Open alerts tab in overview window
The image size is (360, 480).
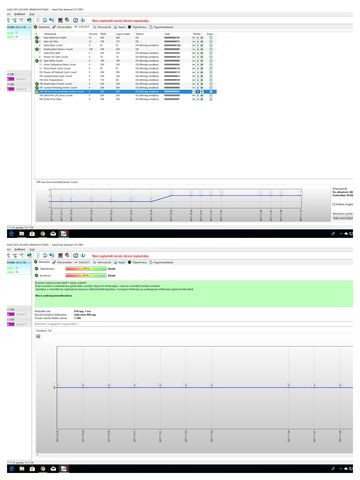161,262
